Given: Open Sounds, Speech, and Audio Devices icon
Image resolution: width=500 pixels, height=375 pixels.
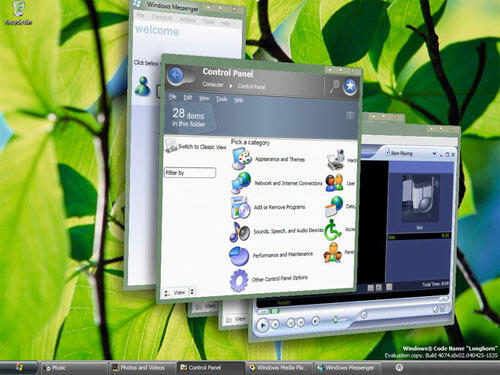Looking at the screenshot, I should coord(240,232).
